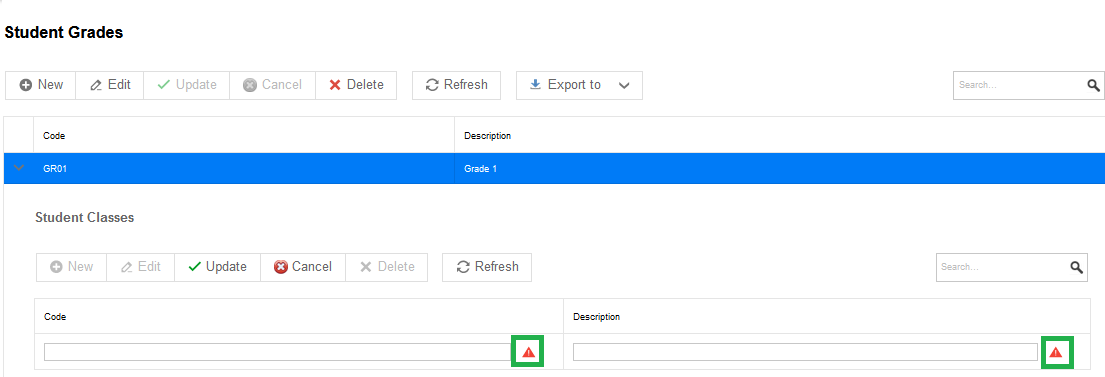Select the GR01 grade row

(554, 168)
